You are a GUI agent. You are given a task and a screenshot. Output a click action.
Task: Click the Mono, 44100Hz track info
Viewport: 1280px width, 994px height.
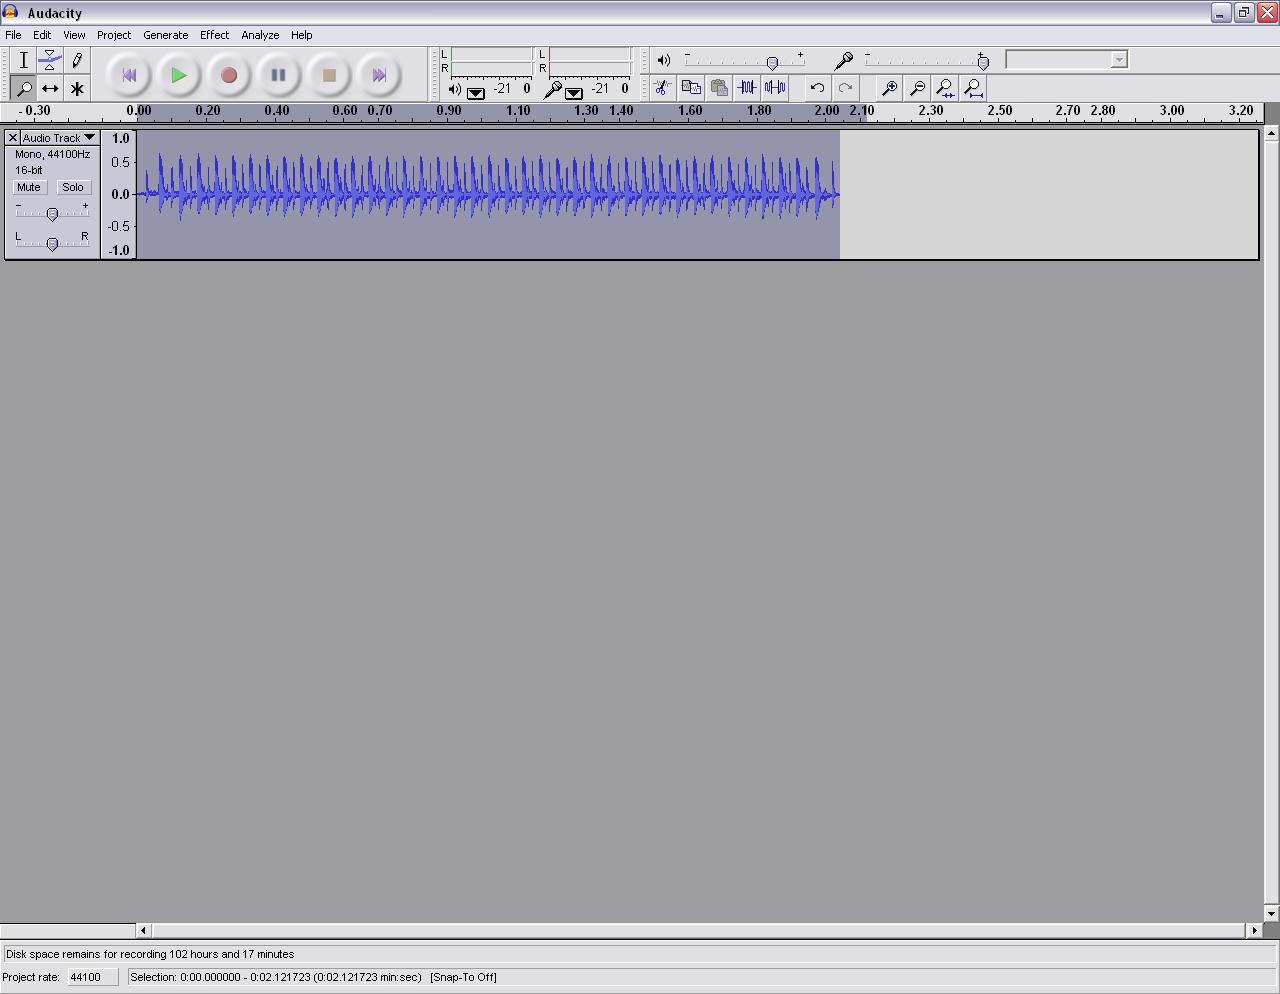point(52,154)
